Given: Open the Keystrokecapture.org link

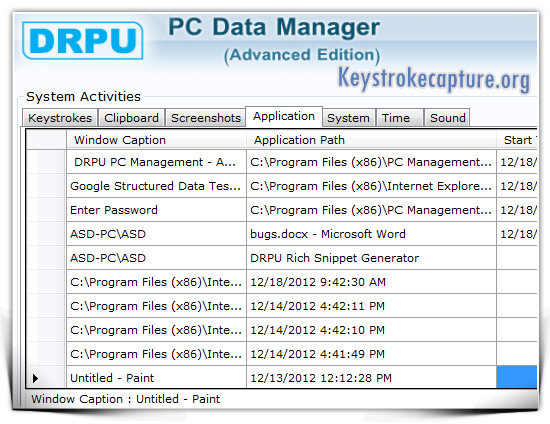Looking at the screenshot, I should coord(434,79).
